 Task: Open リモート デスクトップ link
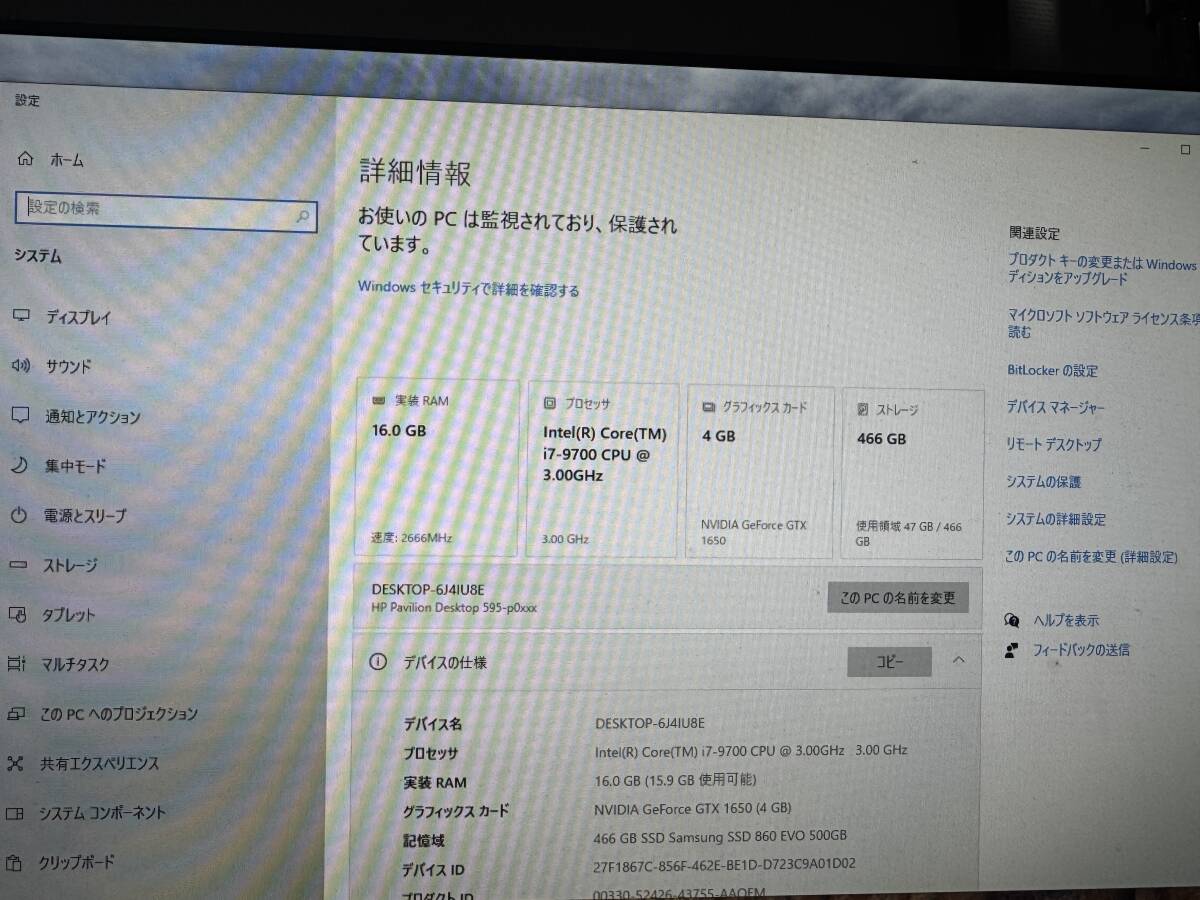pos(1054,444)
